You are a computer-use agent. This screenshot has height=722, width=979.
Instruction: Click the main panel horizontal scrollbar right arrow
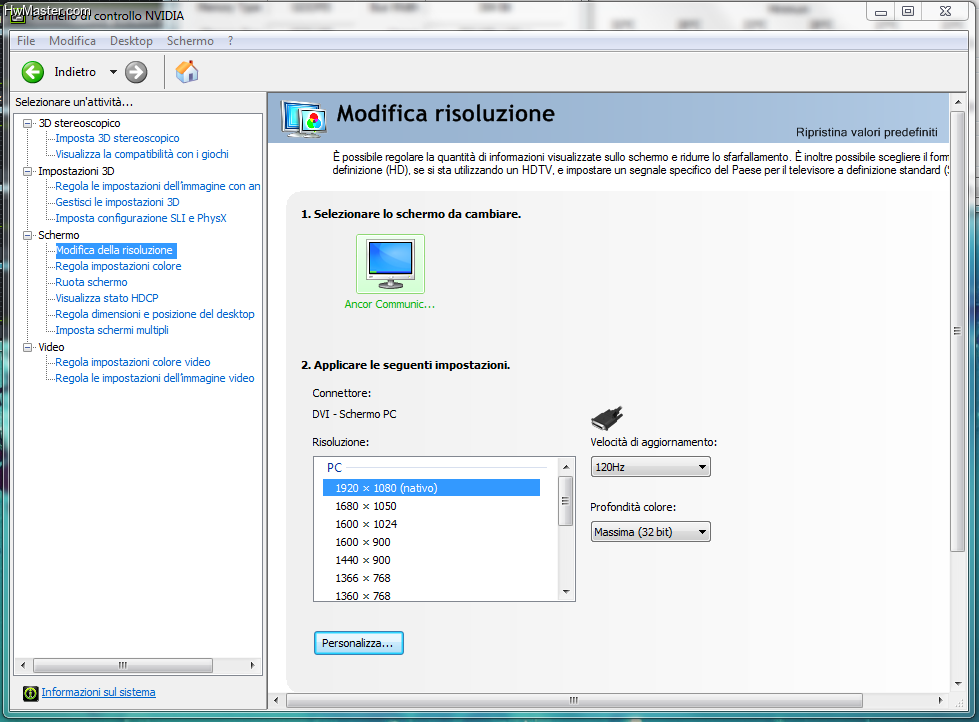pyautogui.click(x=941, y=701)
